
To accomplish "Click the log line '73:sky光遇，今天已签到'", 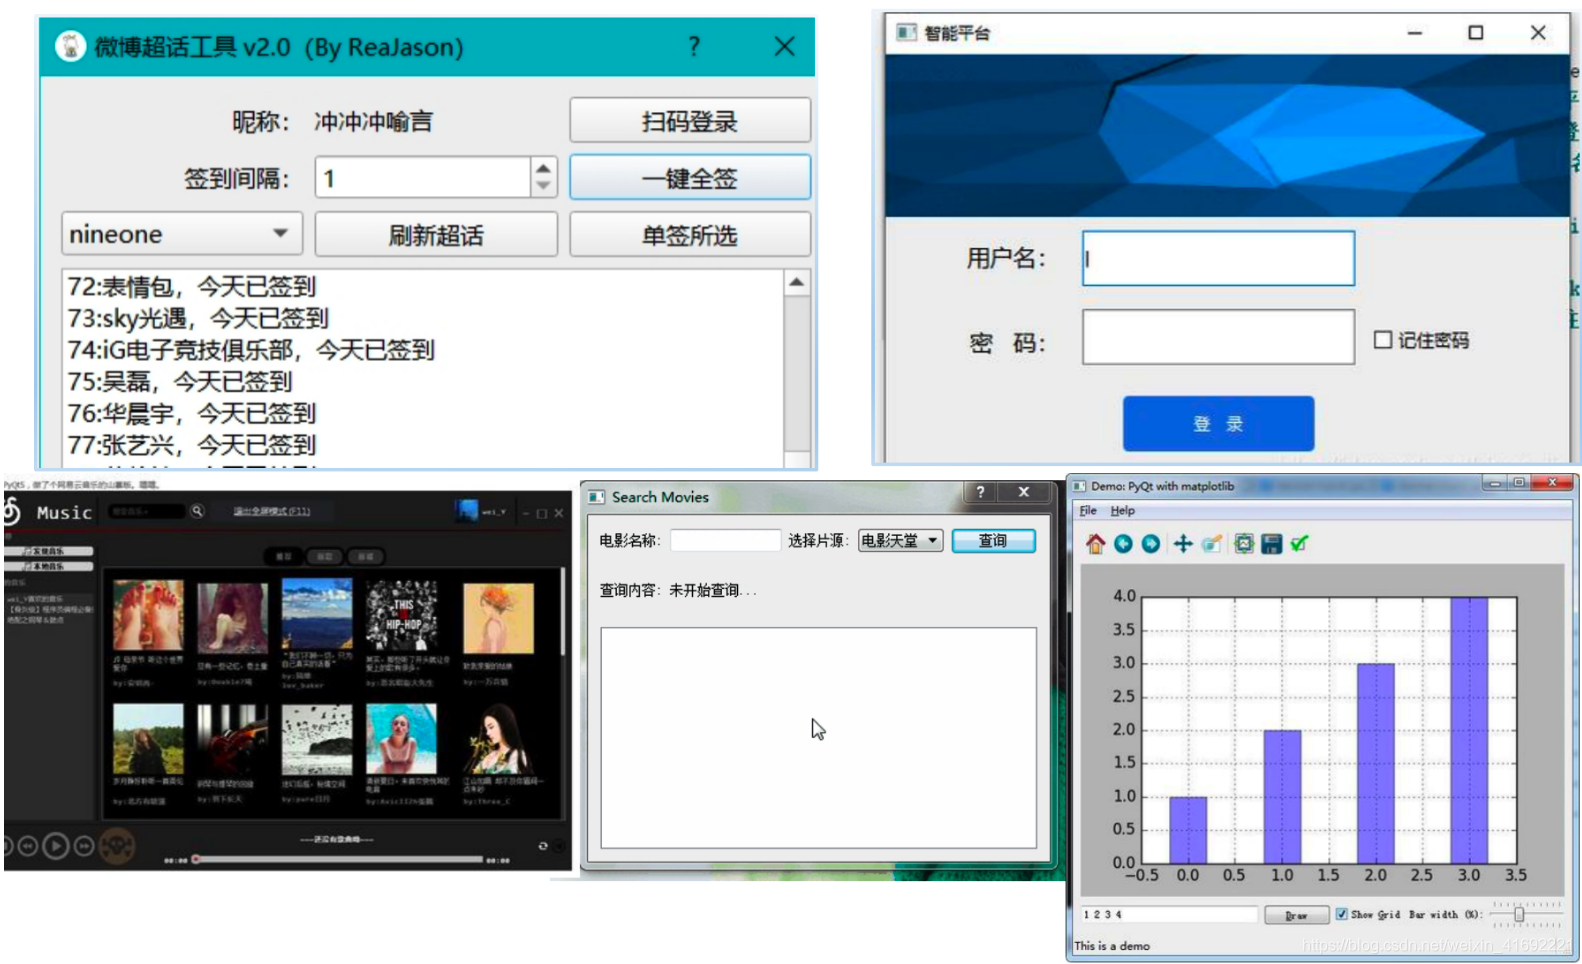I will tap(198, 318).
